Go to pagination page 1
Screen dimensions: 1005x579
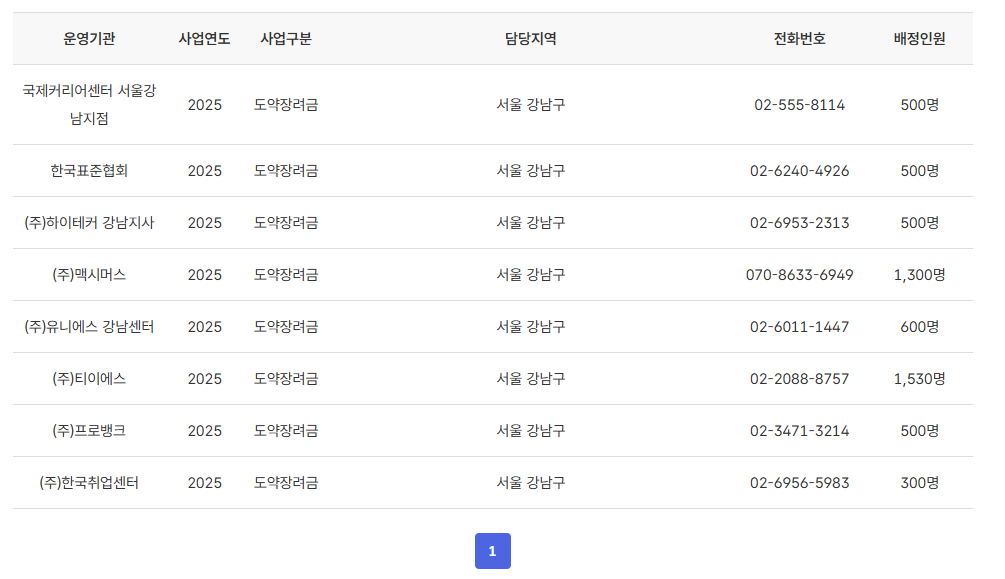pyautogui.click(x=492, y=551)
